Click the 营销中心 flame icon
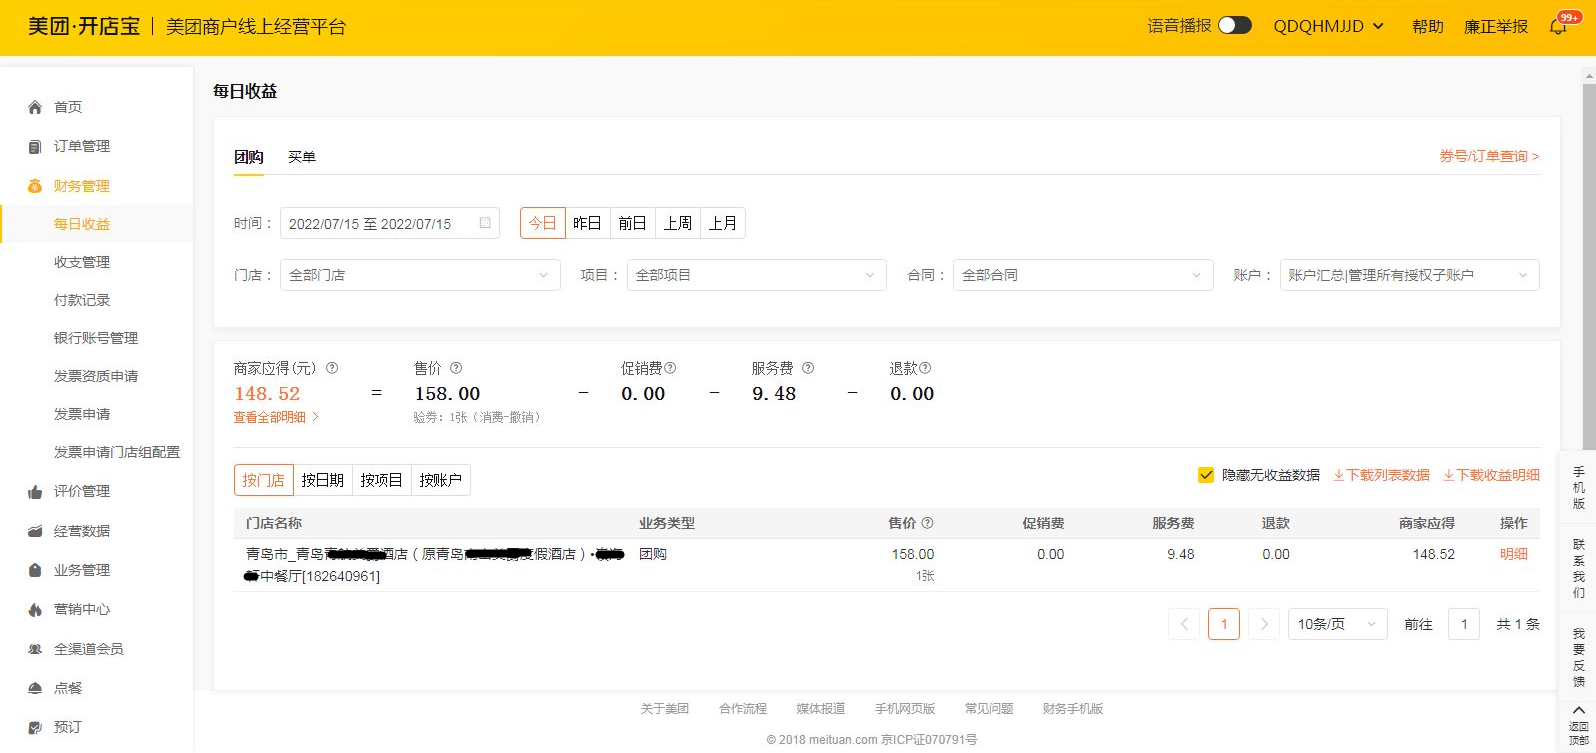The image size is (1596, 753). pos(35,610)
